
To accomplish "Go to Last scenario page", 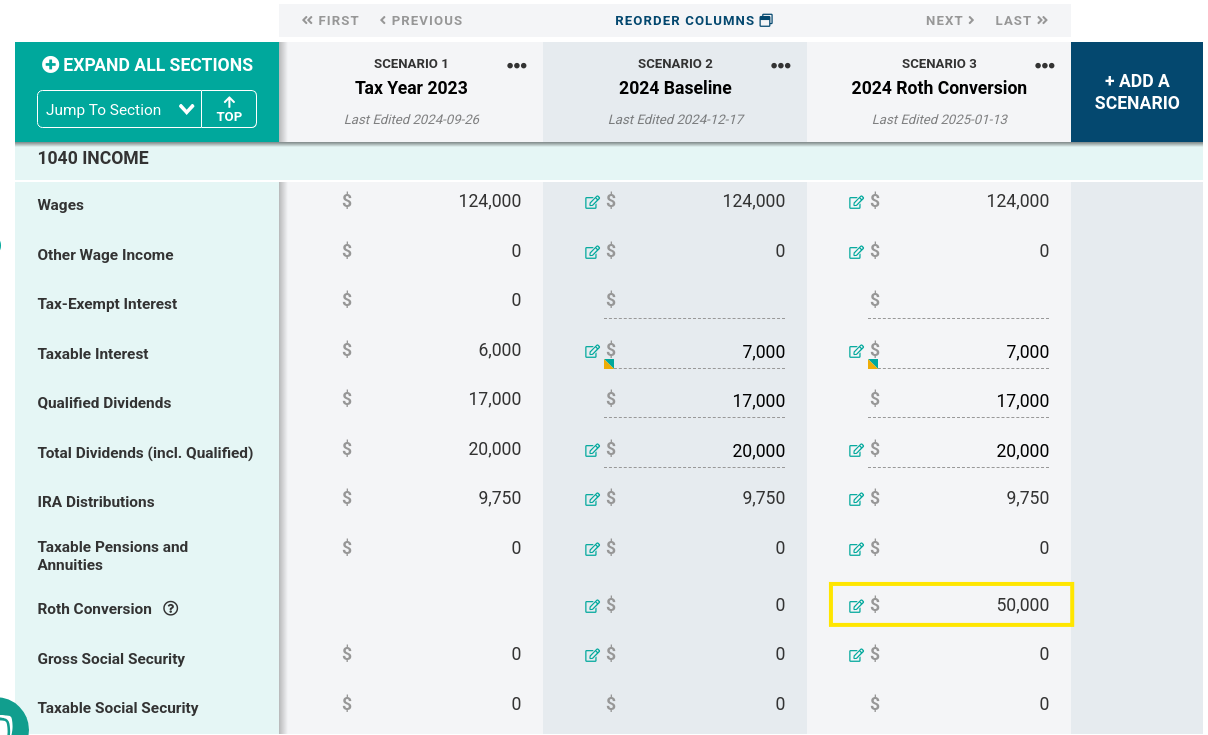I will pyautogui.click(x=1021, y=20).
